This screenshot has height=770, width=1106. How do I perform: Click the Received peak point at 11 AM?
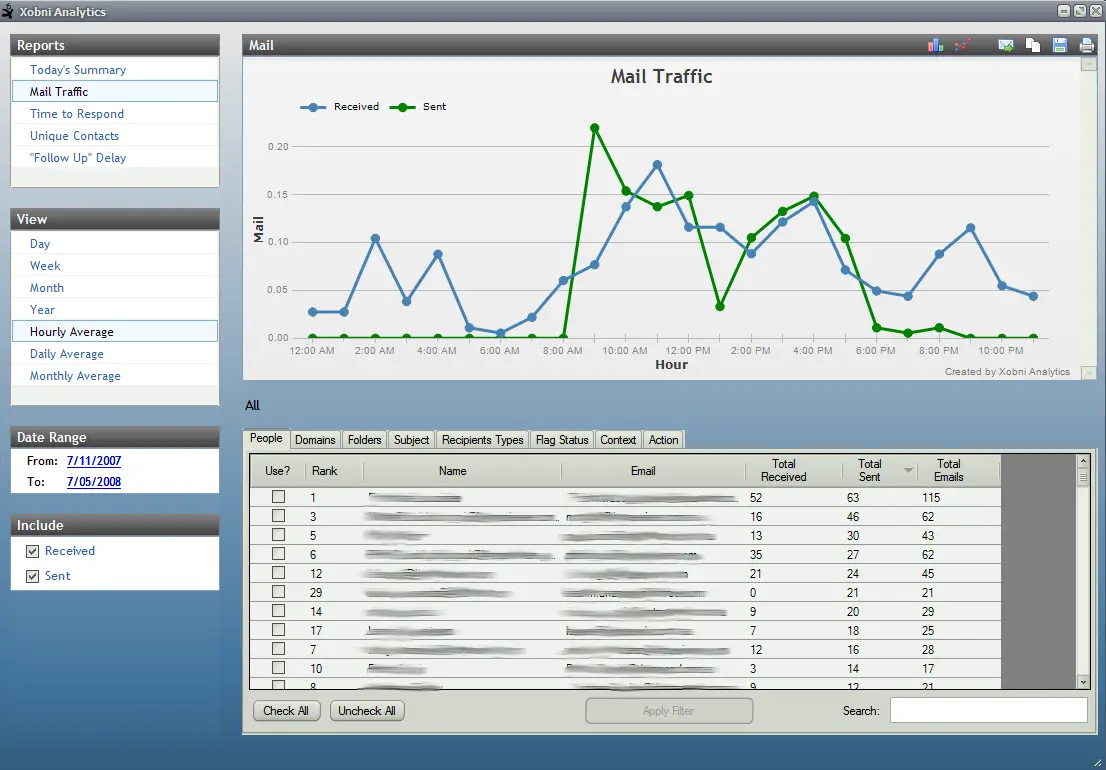point(657,164)
